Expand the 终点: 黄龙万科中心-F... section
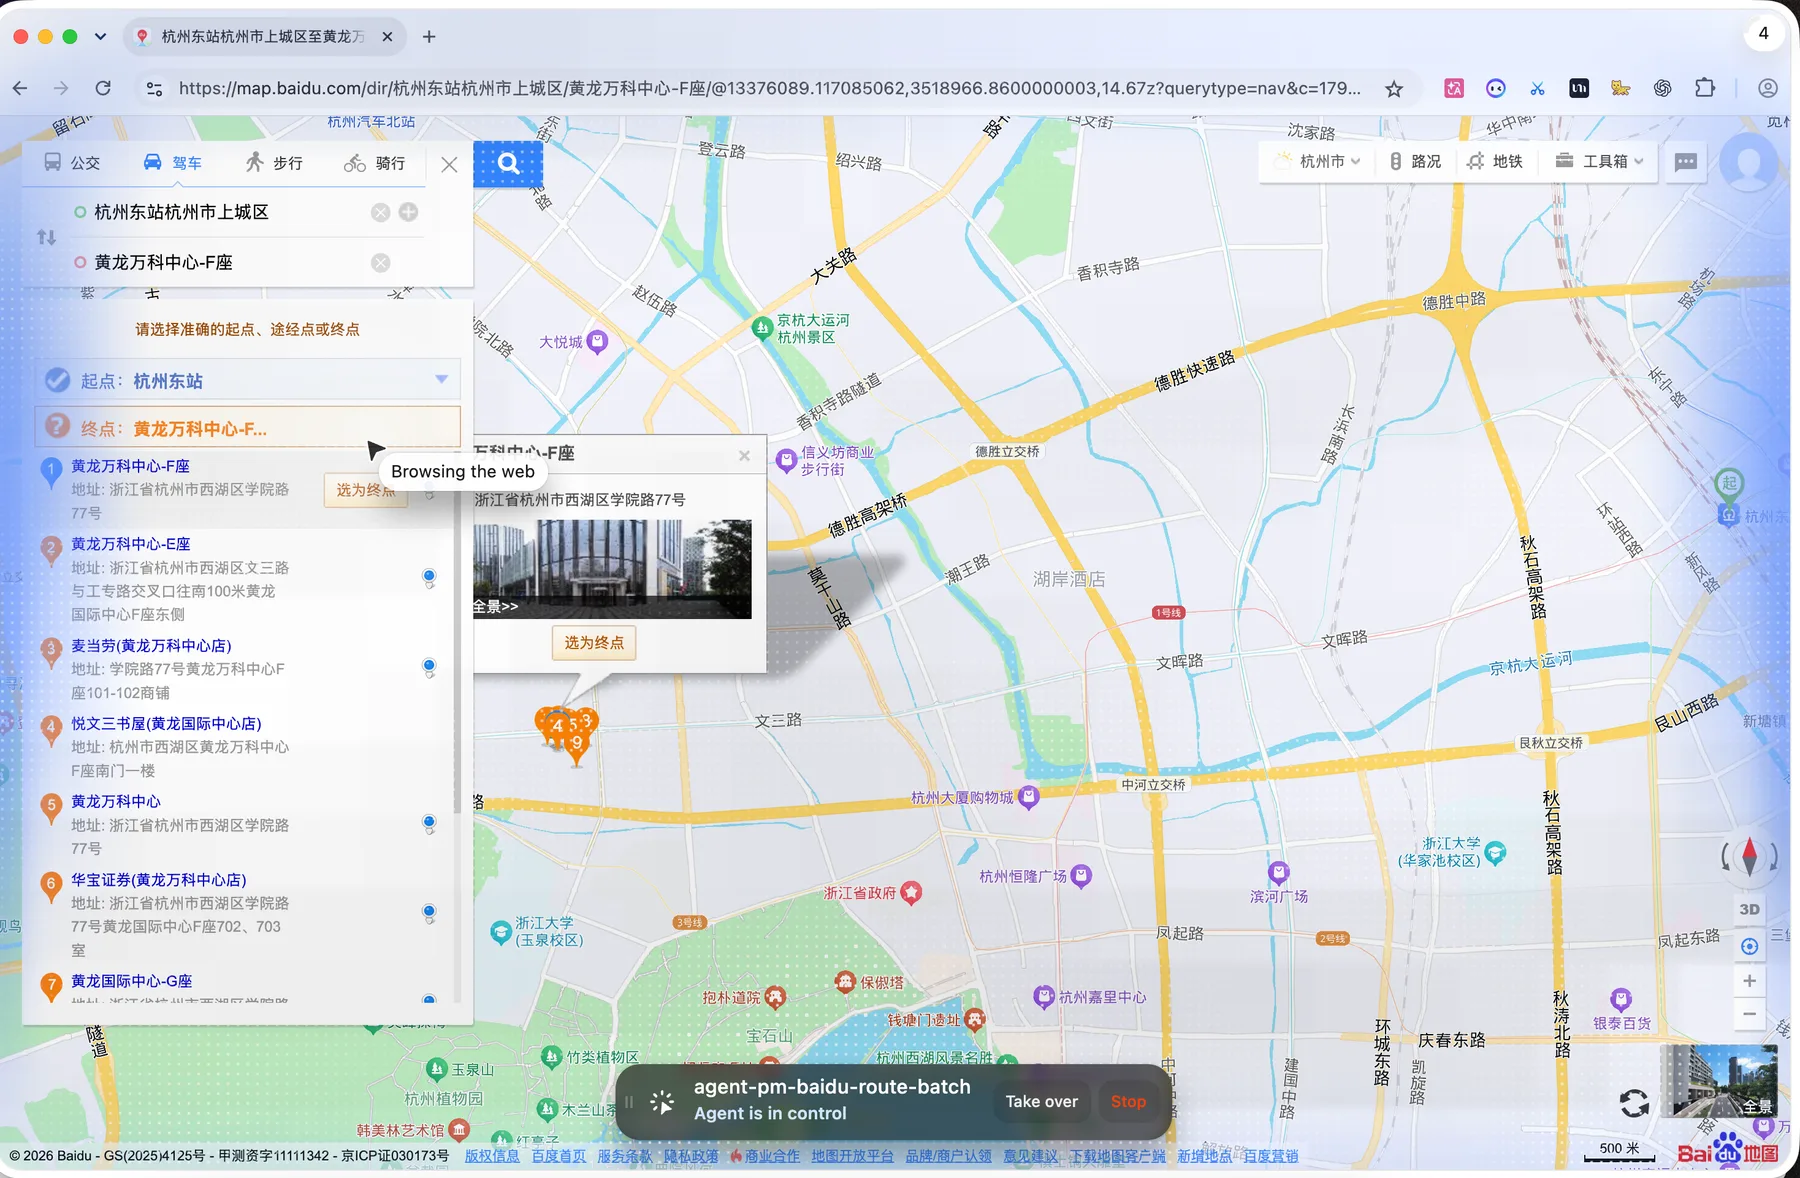Image resolution: width=1800 pixels, height=1178 pixels. [248, 428]
